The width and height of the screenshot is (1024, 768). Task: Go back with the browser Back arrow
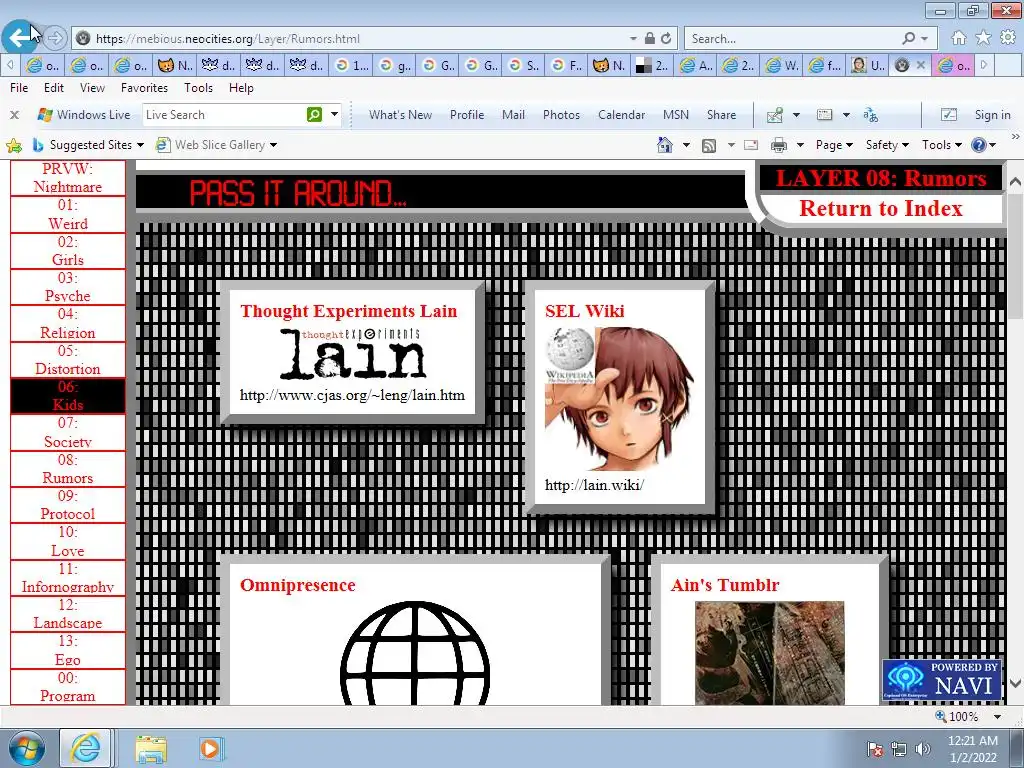point(20,37)
